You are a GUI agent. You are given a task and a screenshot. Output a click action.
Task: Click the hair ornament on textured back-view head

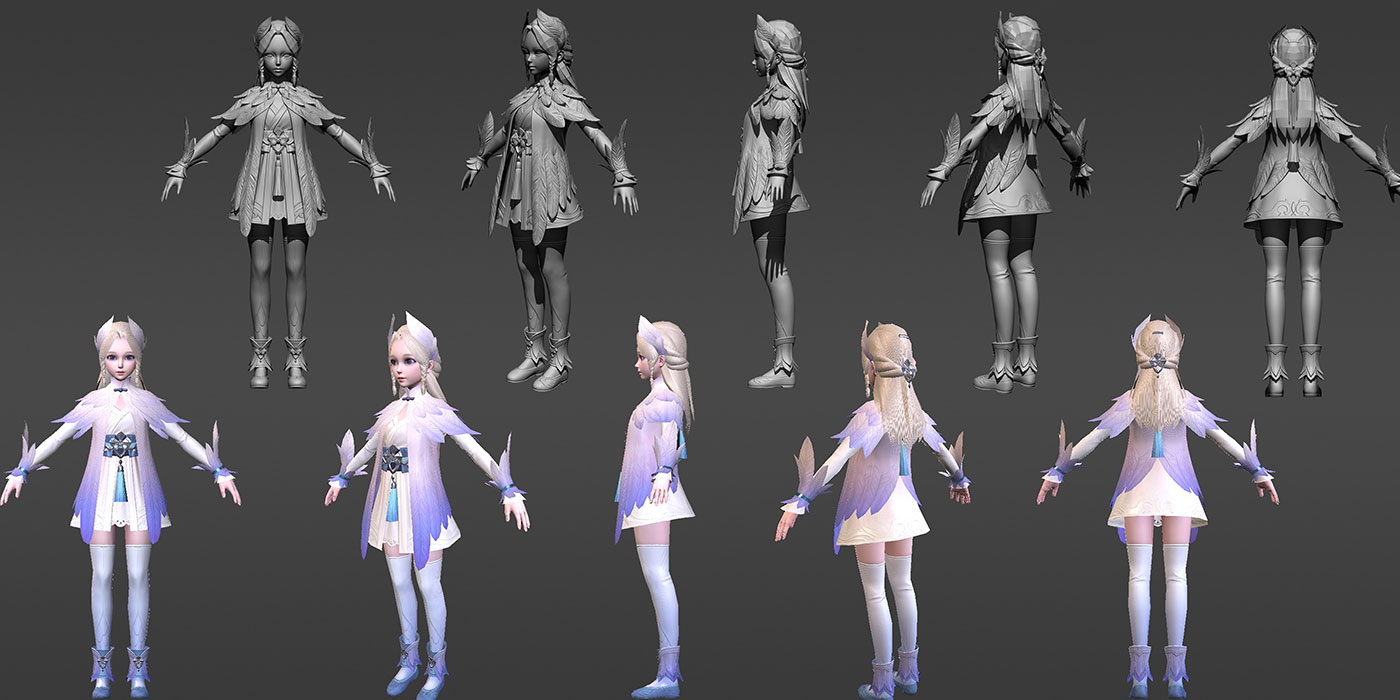point(1158,361)
